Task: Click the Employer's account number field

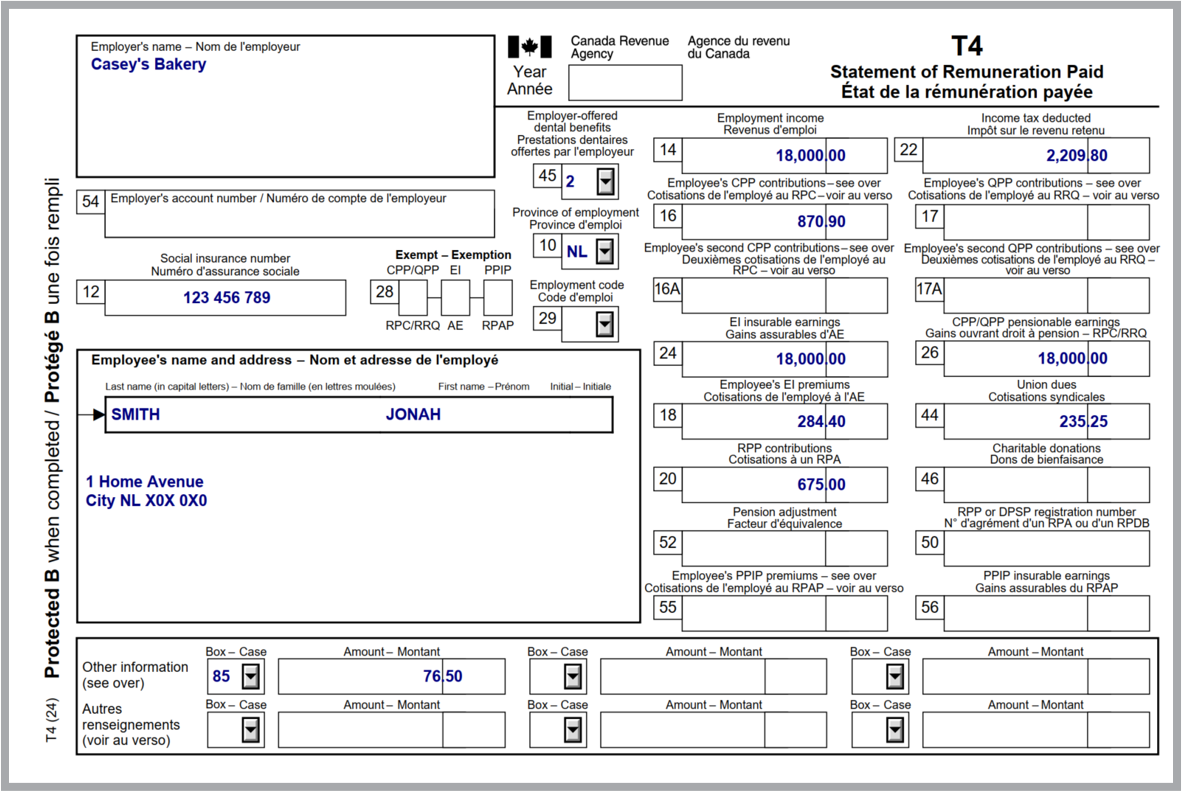Action: pyautogui.click(x=300, y=221)
